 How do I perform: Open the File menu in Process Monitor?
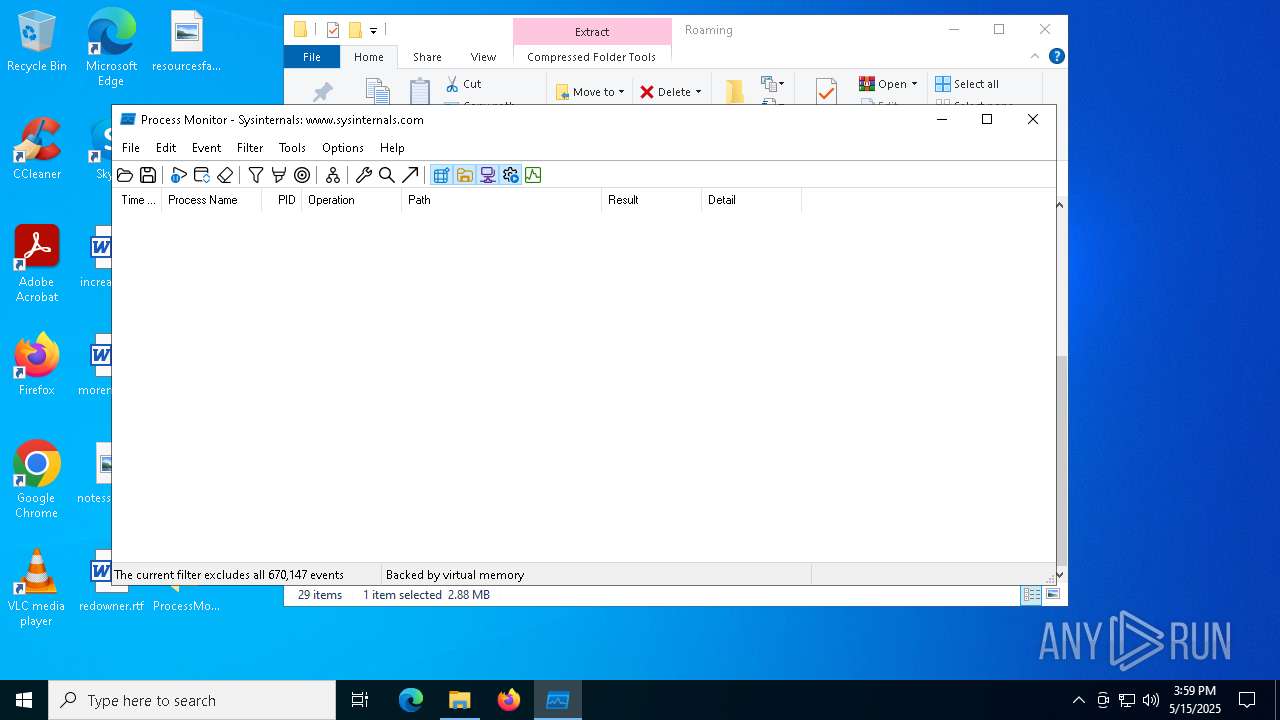pyautogui.click(x=131, y=147)
